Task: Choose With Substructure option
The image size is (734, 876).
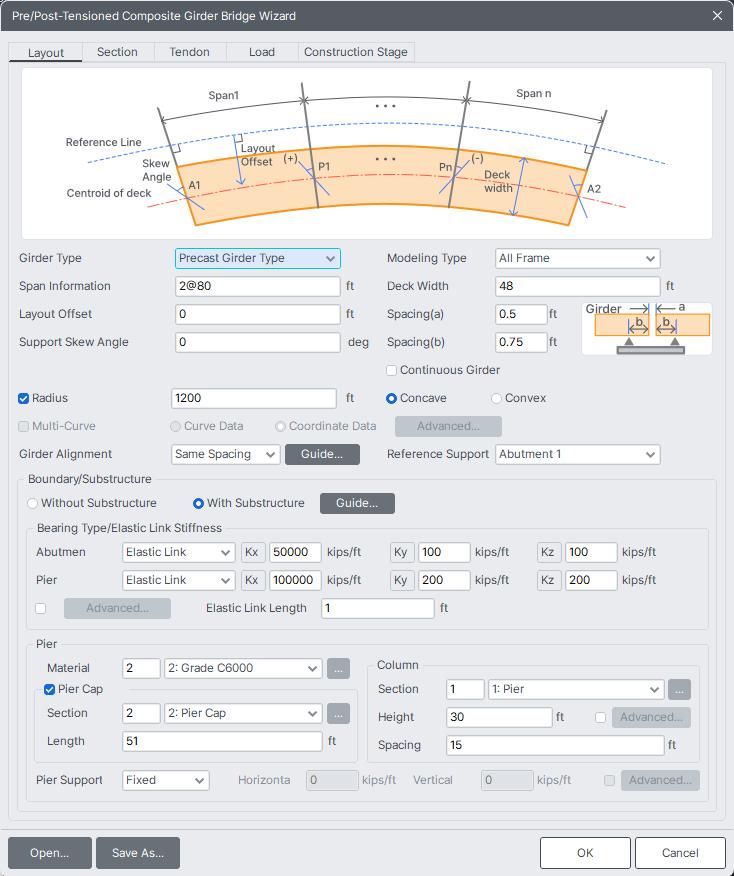Action: point(198,503)
